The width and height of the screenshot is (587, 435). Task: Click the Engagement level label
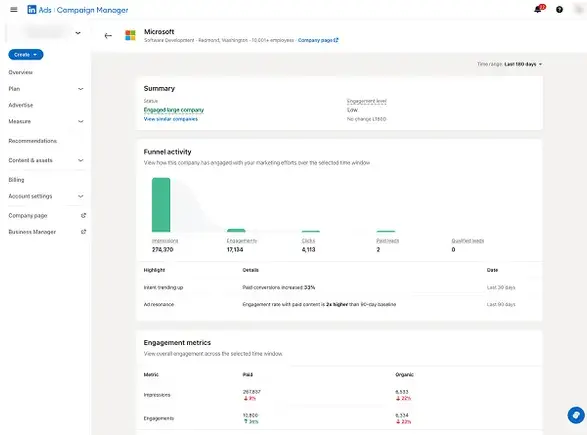click(367, 101)
